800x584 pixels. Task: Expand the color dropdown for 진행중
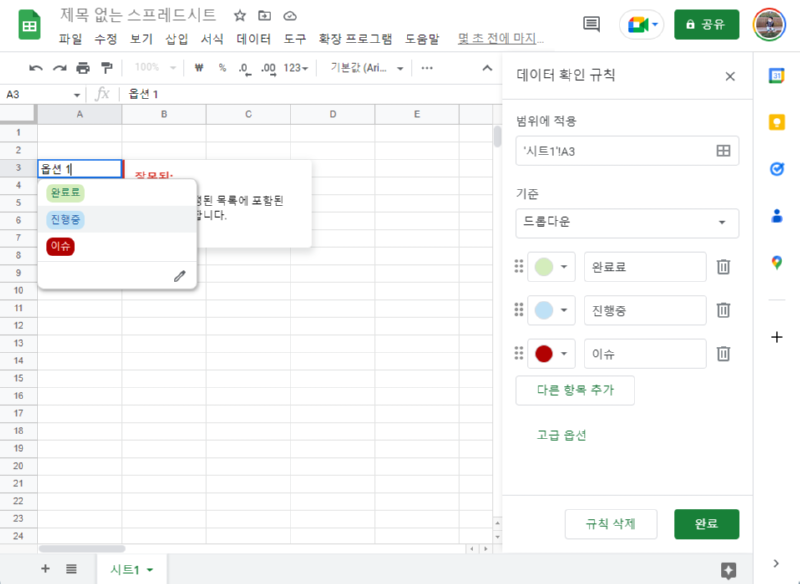552,310
